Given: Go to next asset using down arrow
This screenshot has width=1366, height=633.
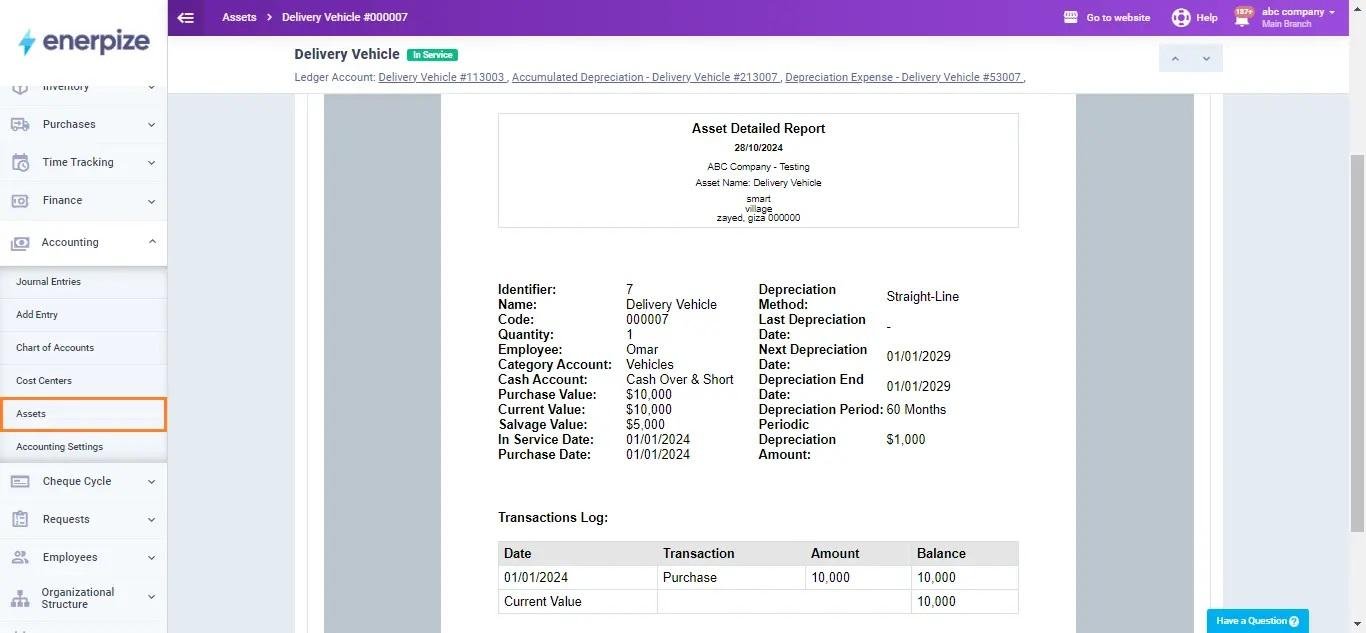Looking at the screenshot, I should pyautogui.click(x=1206, y=59).
